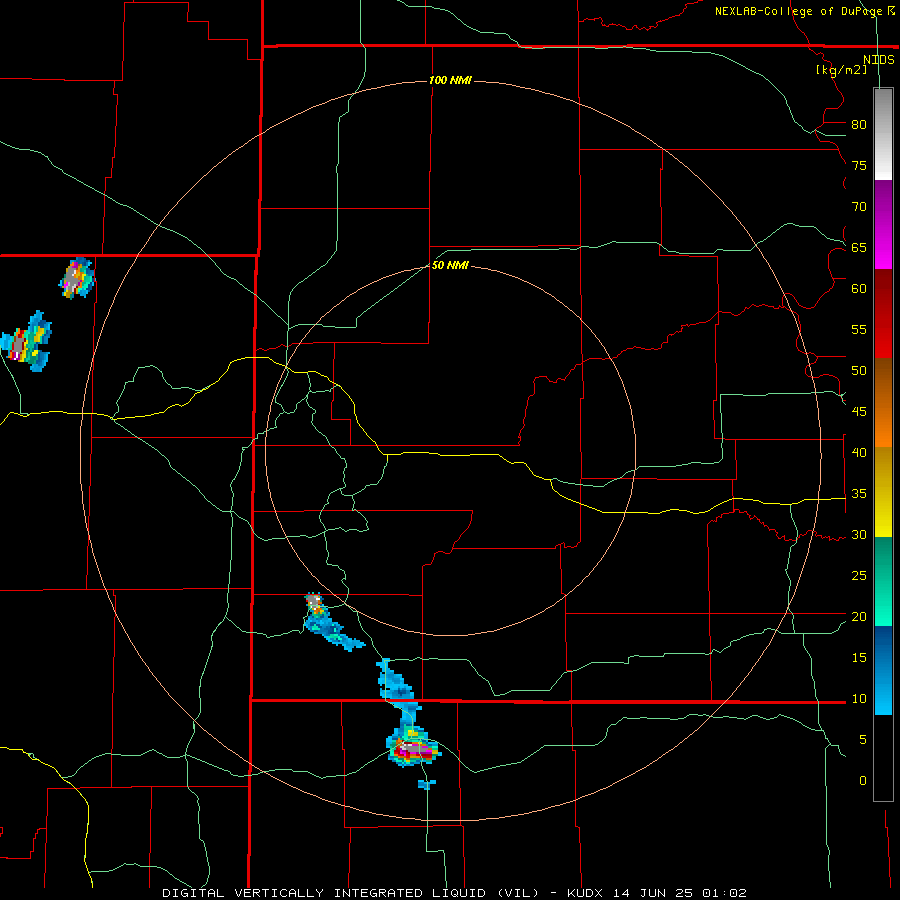900x900 pixels.
Task: Click the 70 value on the color scale
Action: pyautogui.click(x=859, y=207)
